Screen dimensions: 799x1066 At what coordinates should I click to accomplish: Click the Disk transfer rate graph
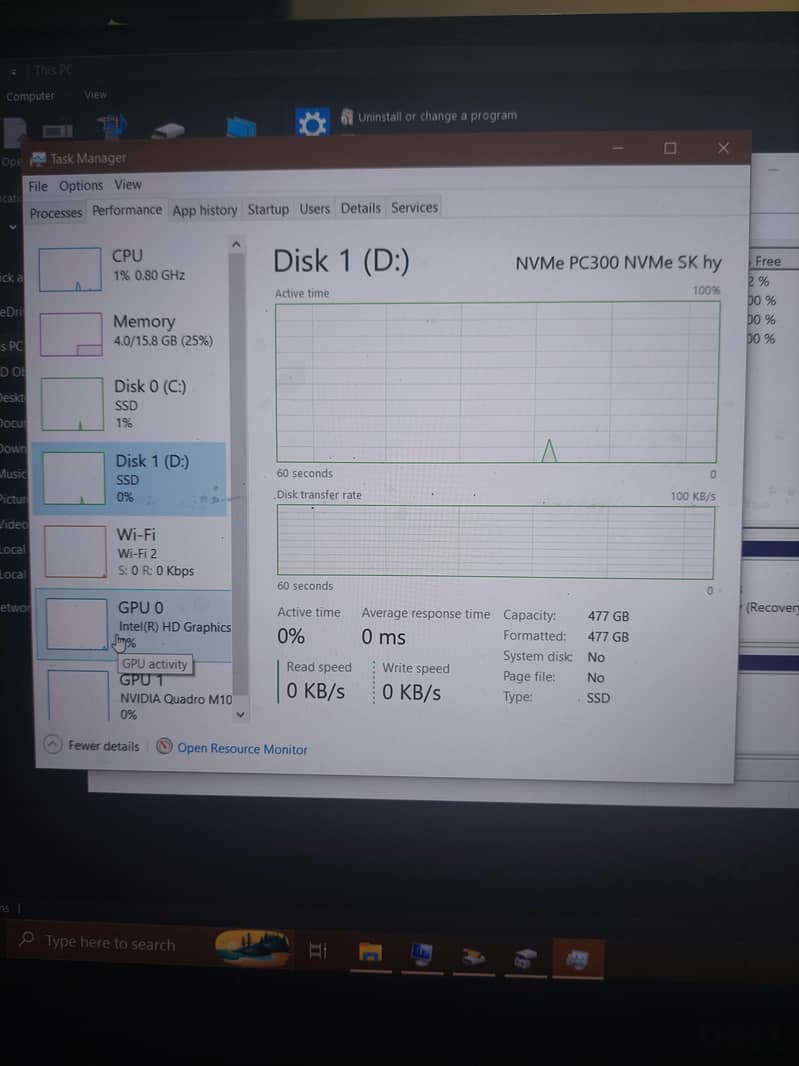point(496,542)
